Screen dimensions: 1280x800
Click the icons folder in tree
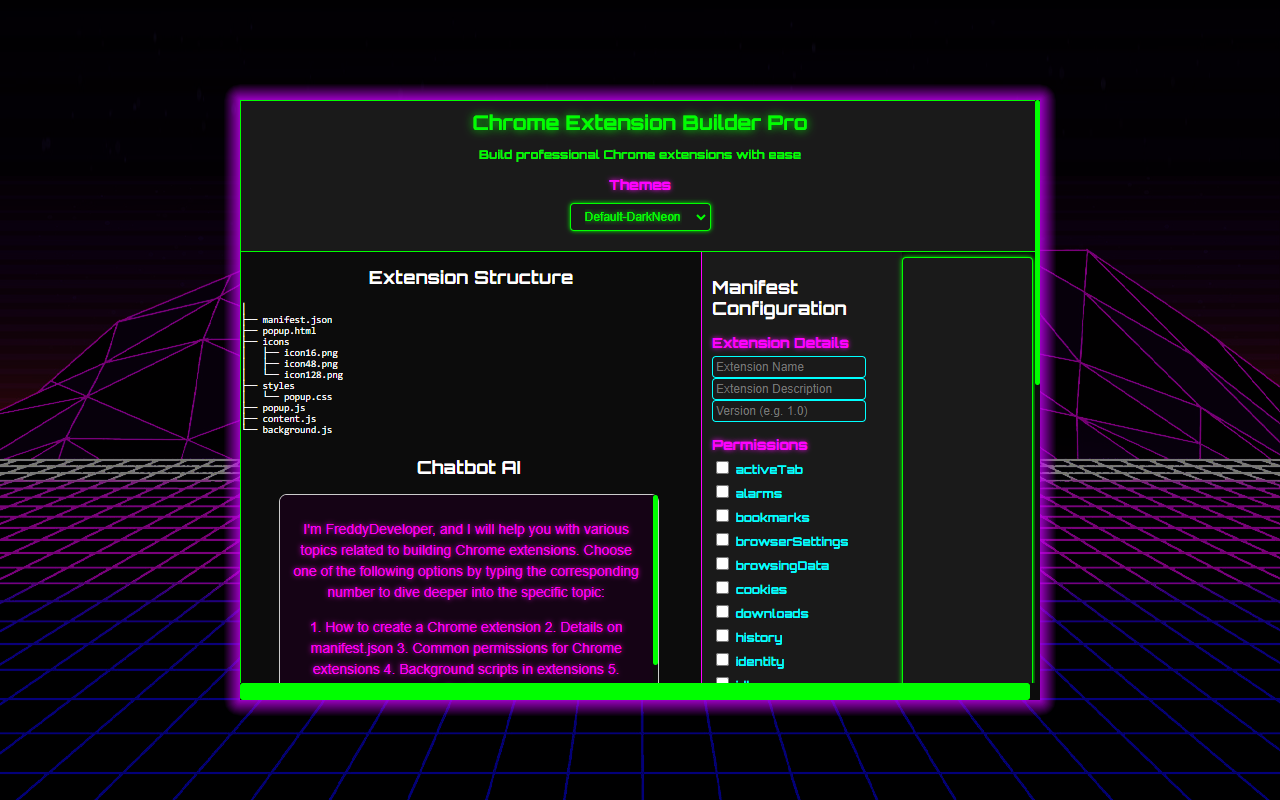coord(276,342)
